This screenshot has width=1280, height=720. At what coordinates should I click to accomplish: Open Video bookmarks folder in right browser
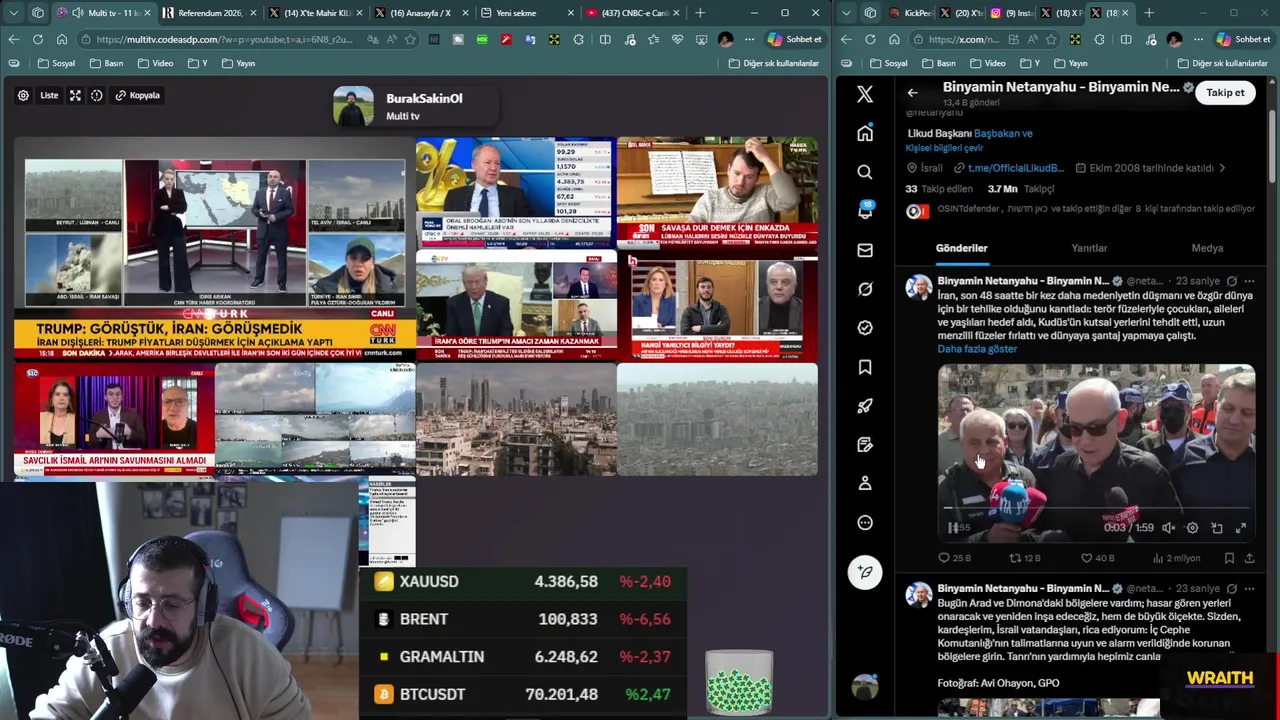click(x=987, y=63)
